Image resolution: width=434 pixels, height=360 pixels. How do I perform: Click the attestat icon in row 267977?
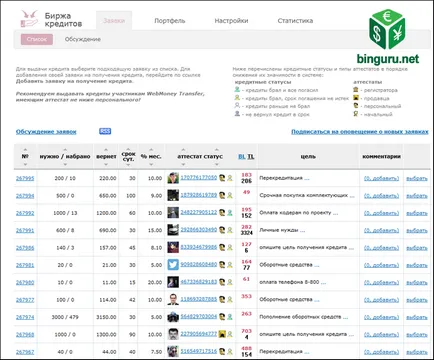[222, 299]
